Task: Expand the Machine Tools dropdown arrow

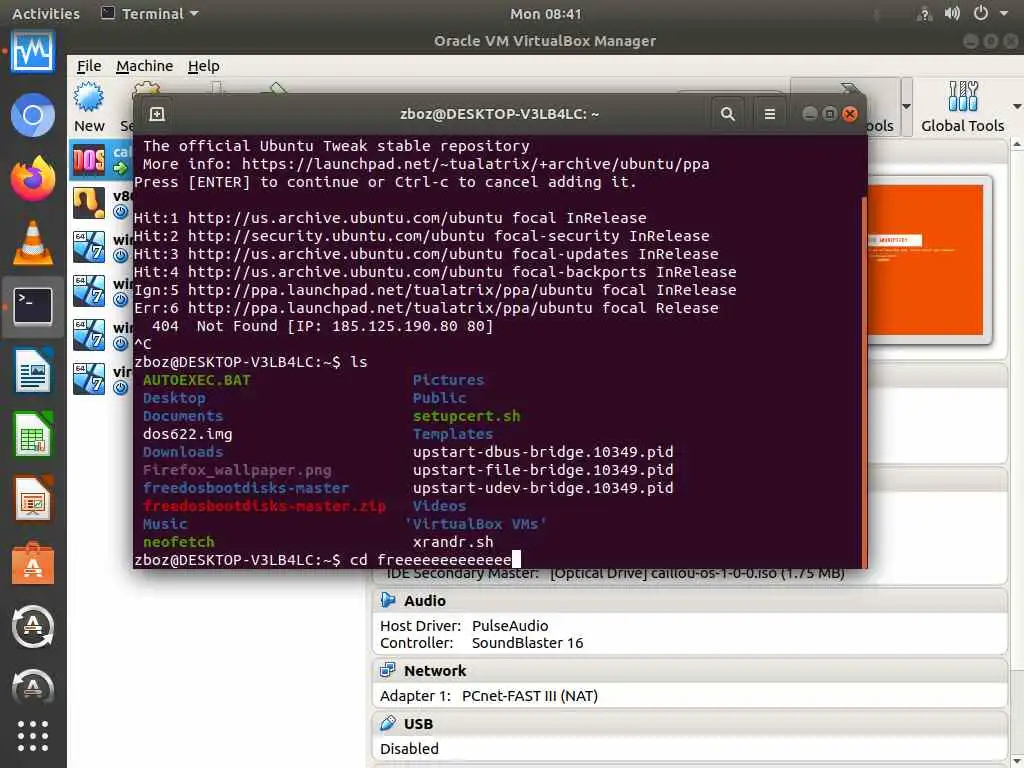Action: (x=906, y=106)
